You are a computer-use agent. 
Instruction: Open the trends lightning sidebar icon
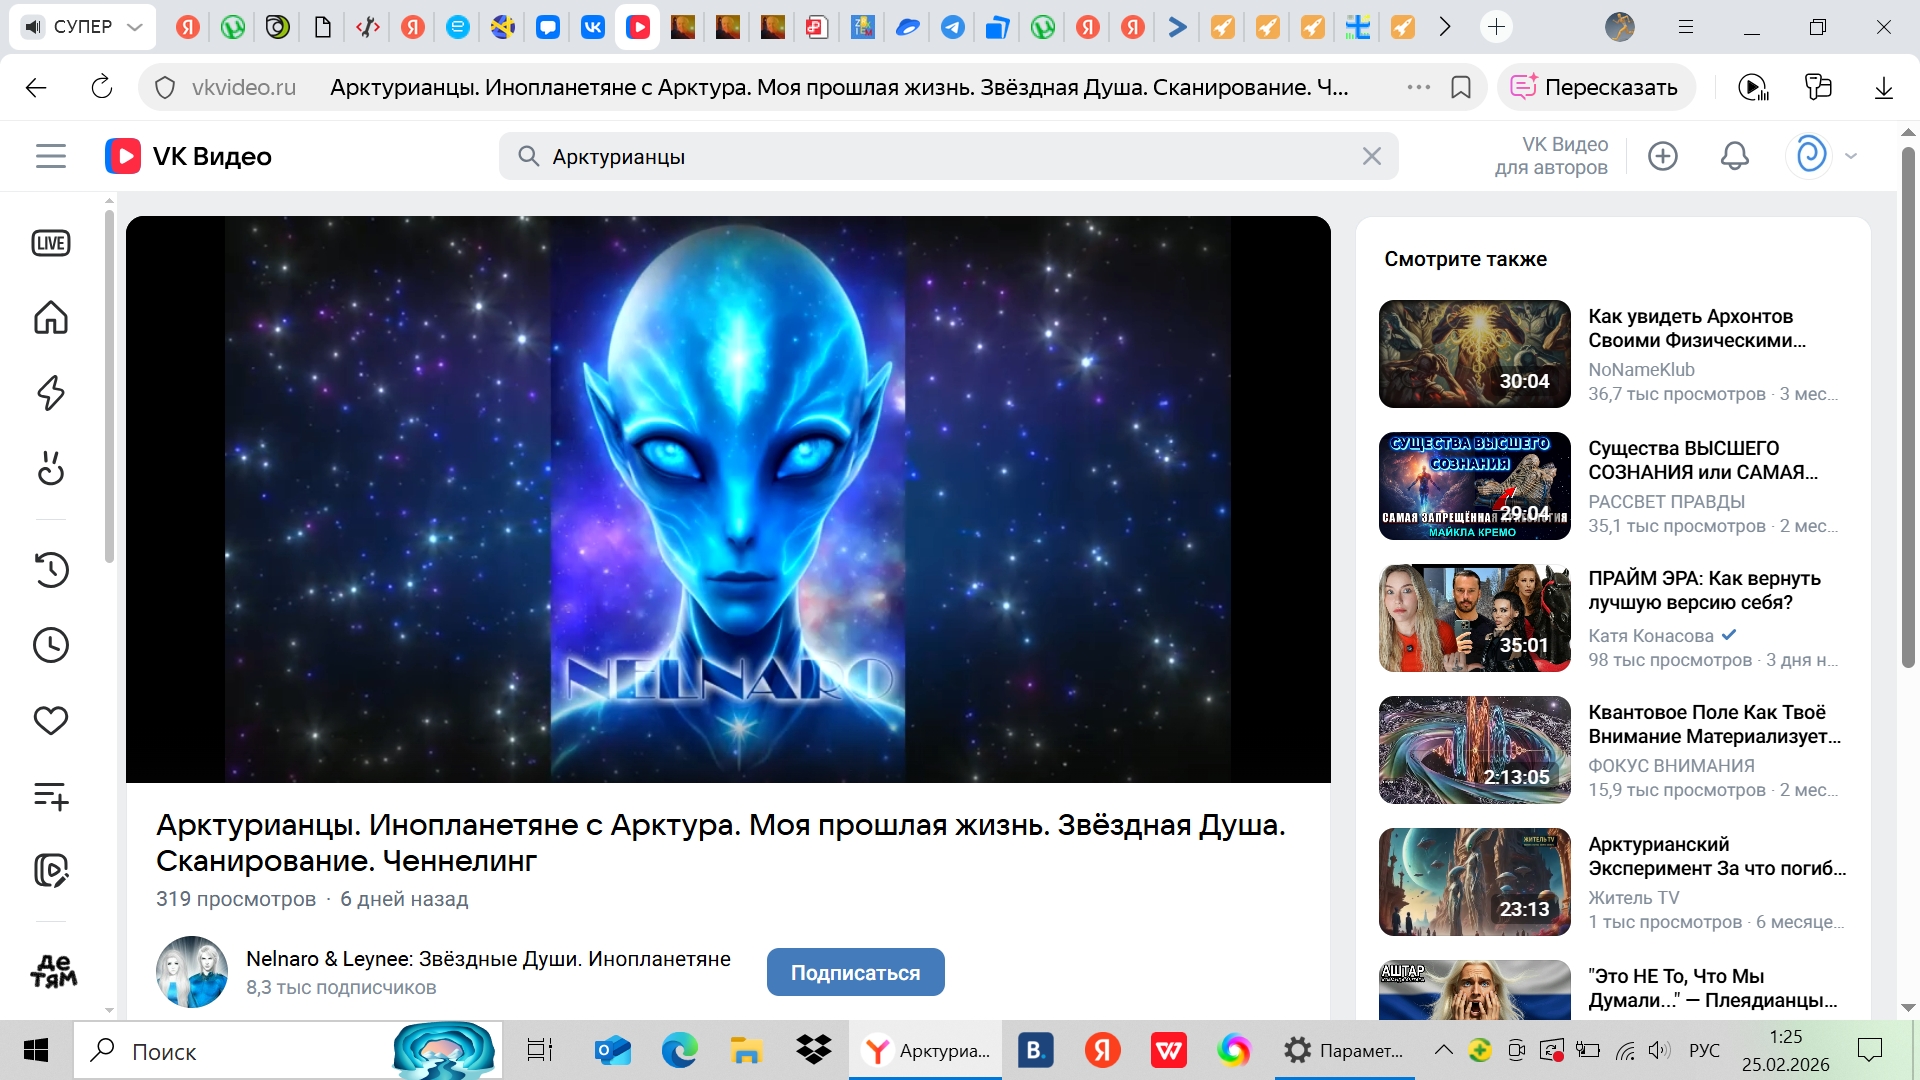(51, 393)
